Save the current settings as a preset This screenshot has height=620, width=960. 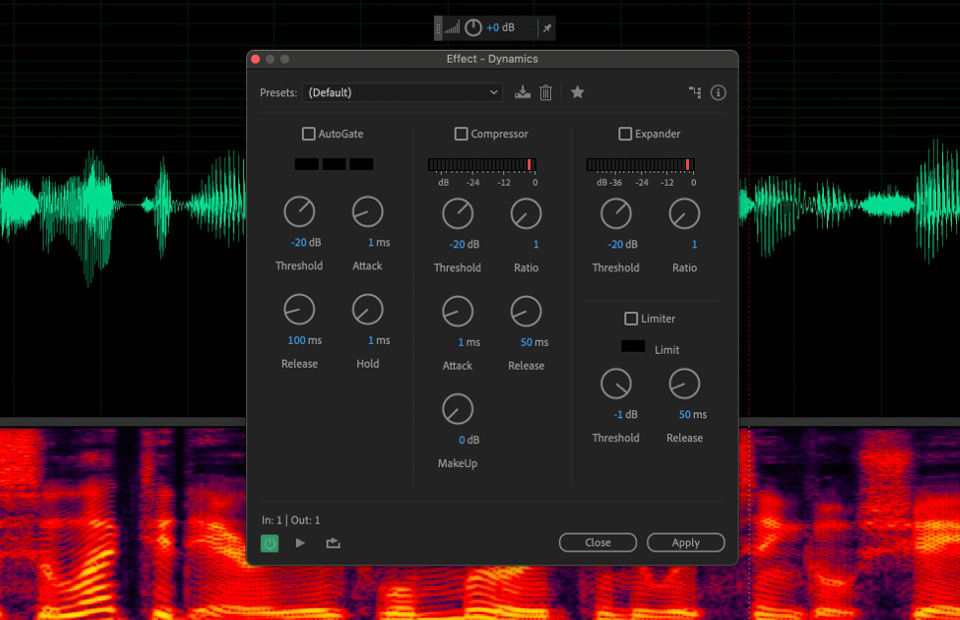point(524,91)
